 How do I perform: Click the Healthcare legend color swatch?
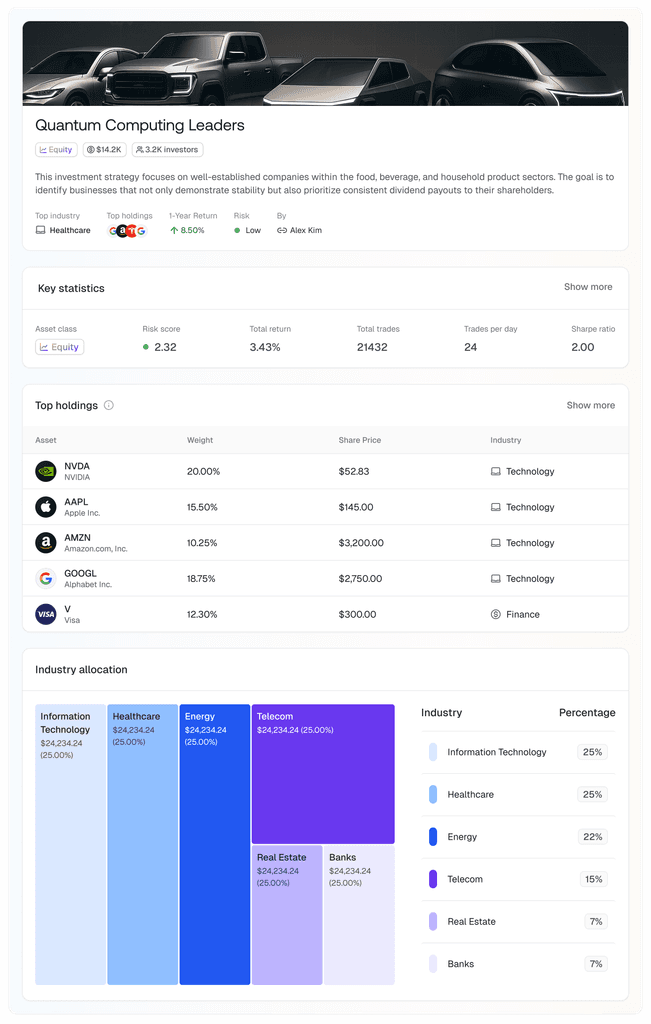click(x=433, y=795)
